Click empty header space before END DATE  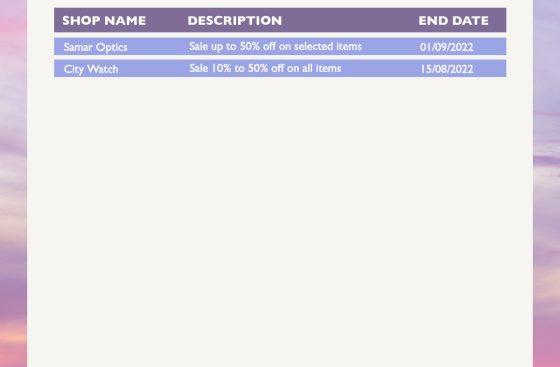click(x=350, y=20)
